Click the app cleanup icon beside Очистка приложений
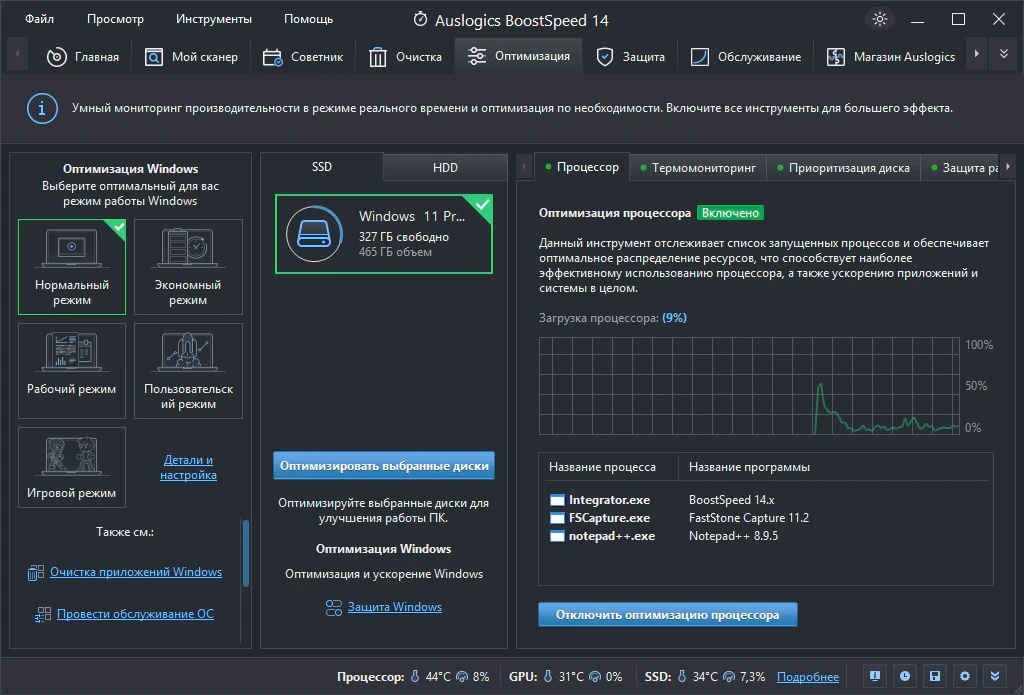Image resolution: width=1024 pixels, height=695 pixels. [35, 573]
